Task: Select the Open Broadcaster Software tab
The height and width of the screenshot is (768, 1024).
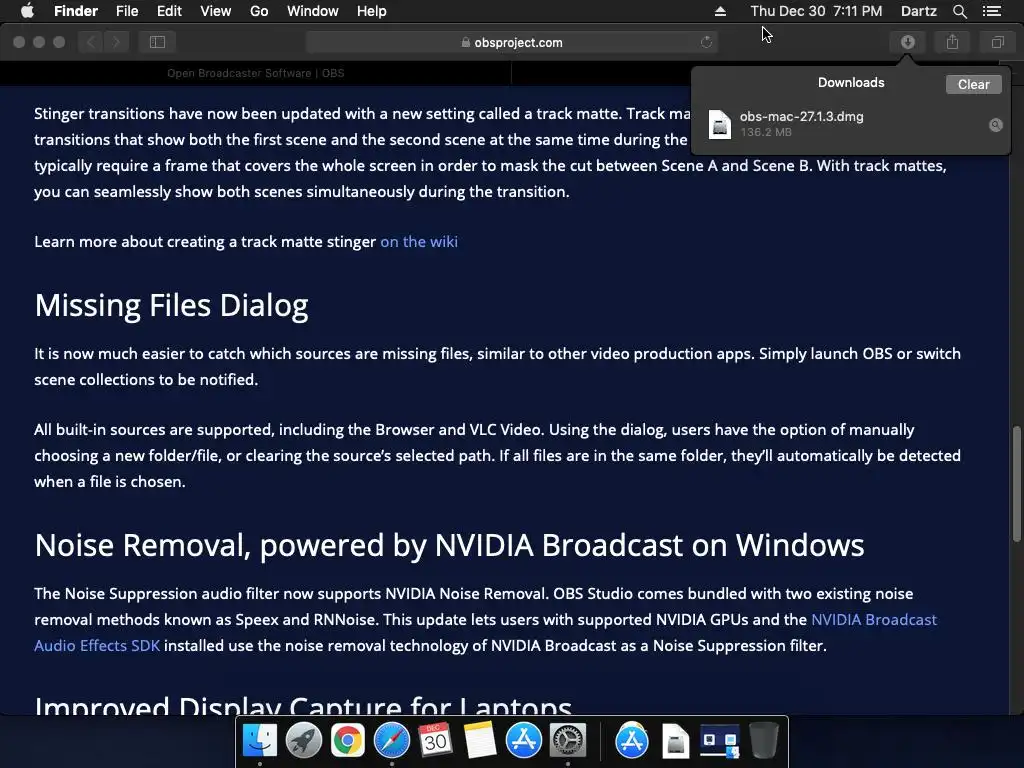Action: click(255, 73)
